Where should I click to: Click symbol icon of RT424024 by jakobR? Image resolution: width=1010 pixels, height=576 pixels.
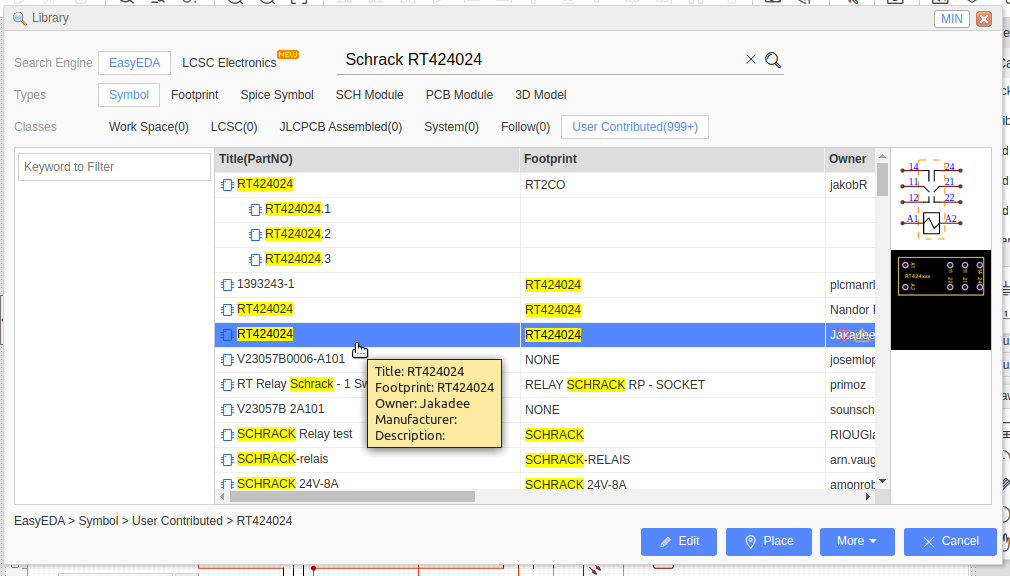click(x=227, y=185)
